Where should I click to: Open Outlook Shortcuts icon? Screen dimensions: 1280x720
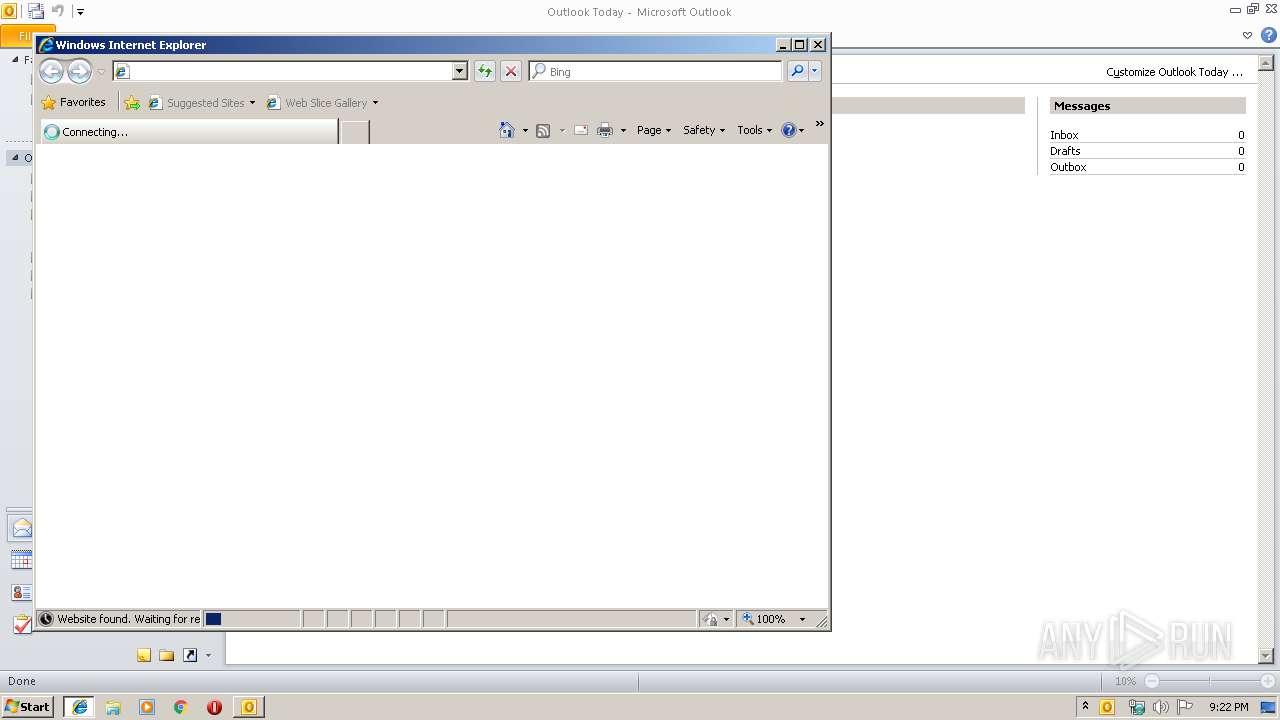click(190, 655)
